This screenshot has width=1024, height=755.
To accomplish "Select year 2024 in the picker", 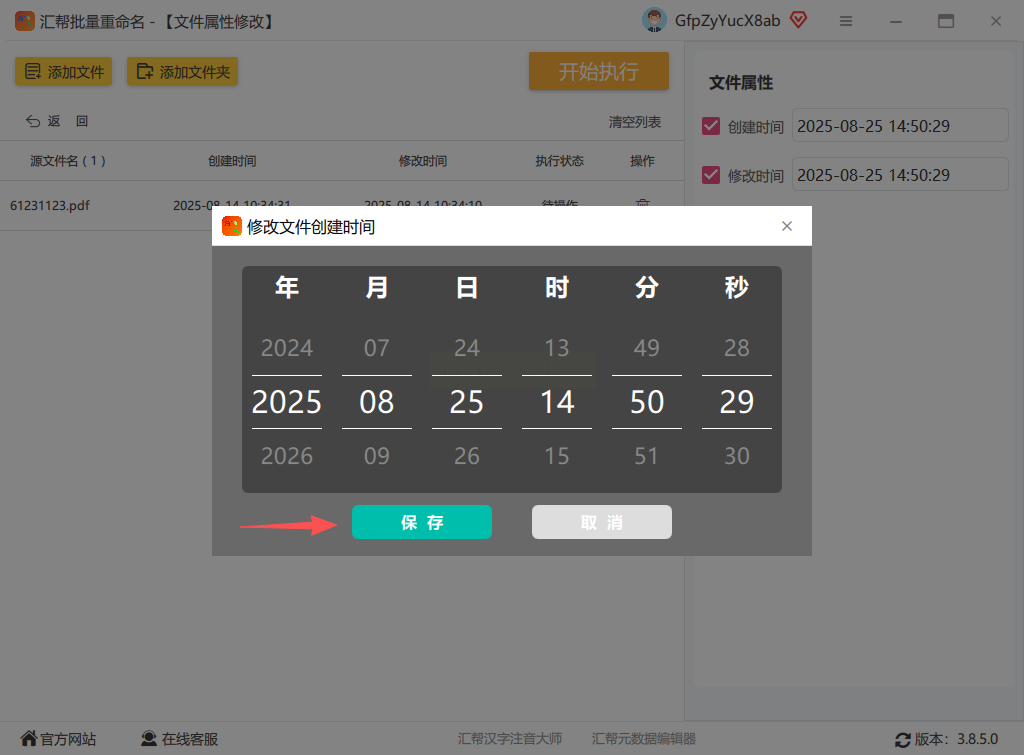I will coord(287,347).
